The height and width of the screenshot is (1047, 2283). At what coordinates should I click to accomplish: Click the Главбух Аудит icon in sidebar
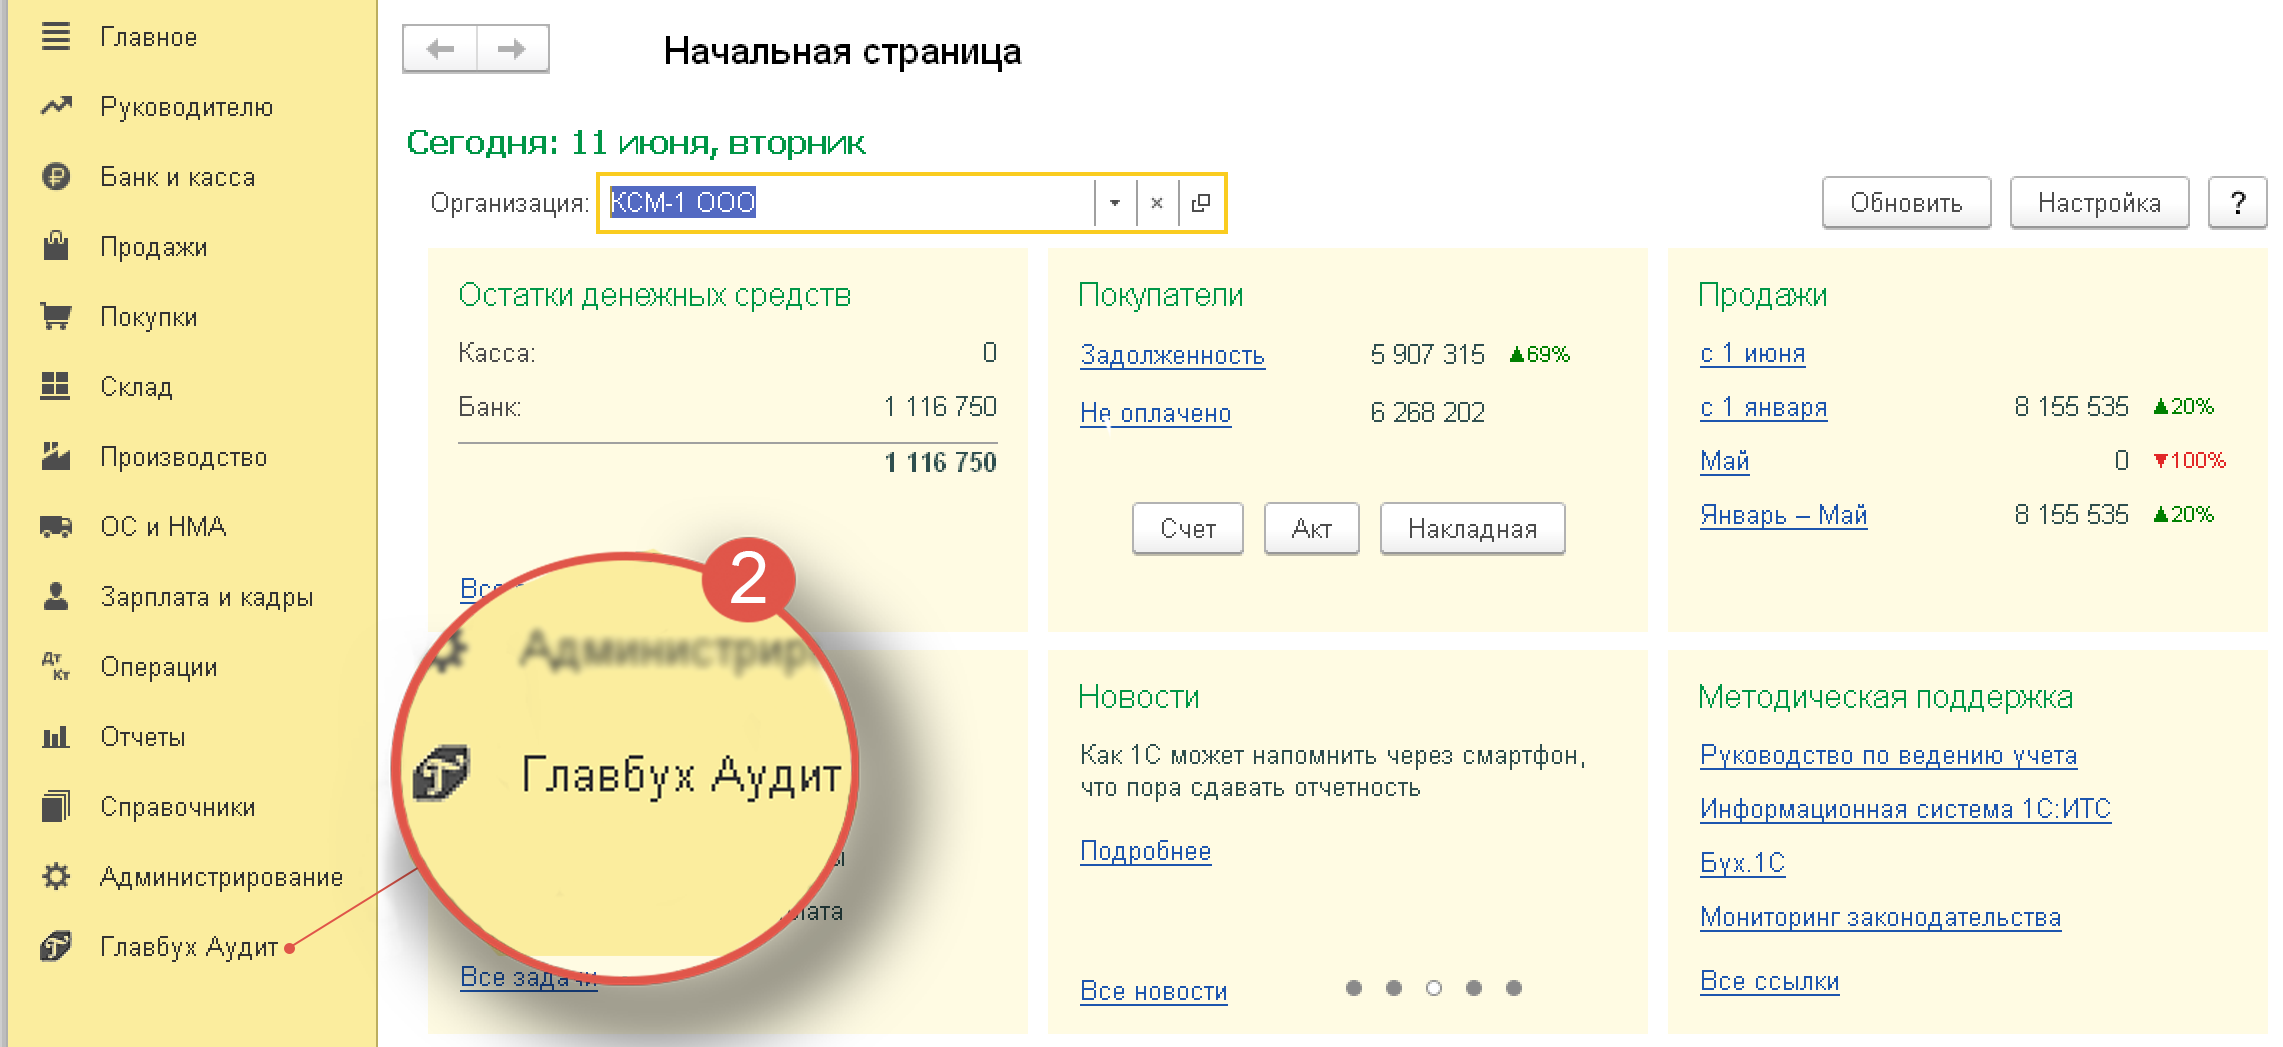[56, 946]
